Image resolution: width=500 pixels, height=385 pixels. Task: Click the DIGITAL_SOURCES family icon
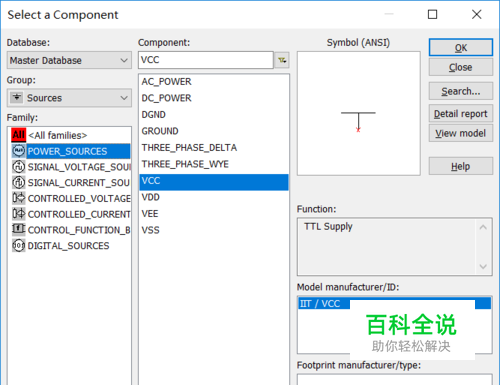click(x=19, y=245)
